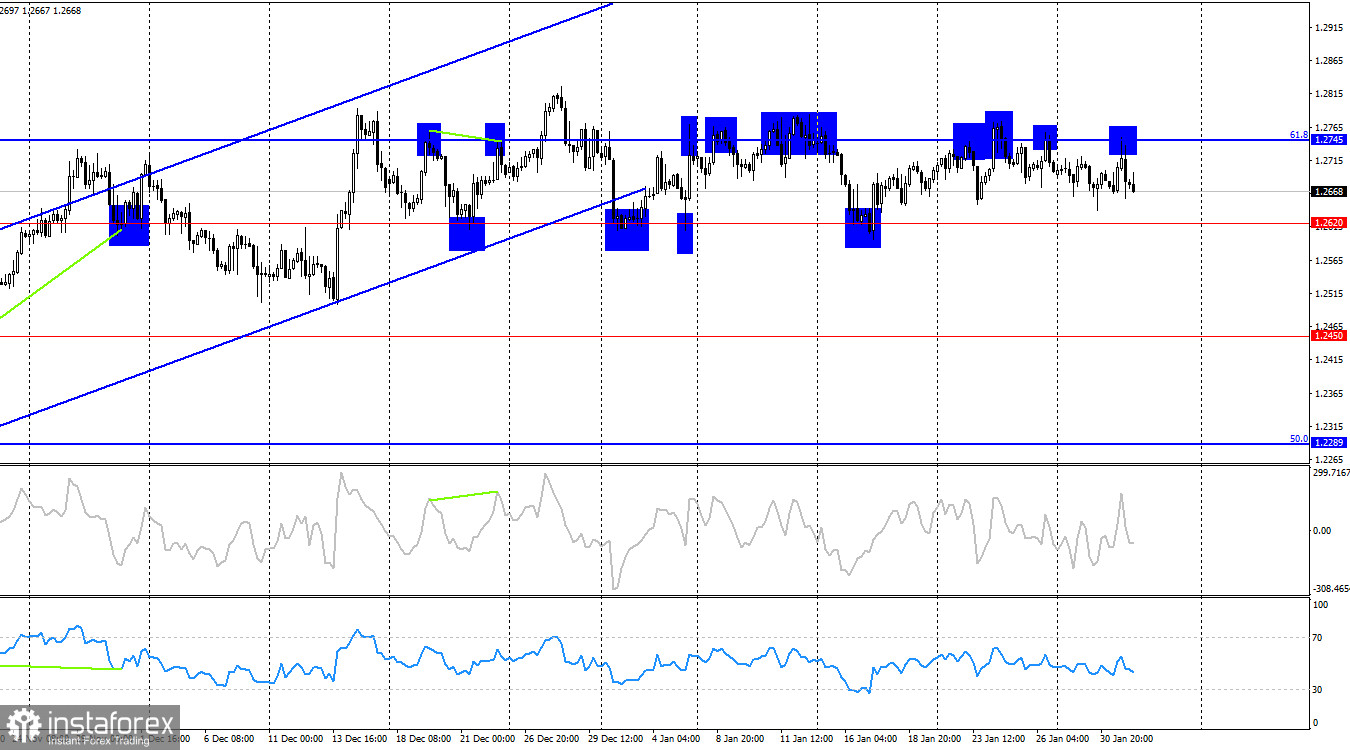Select the 13 Dec 16:00 time label

pos(360,739)
